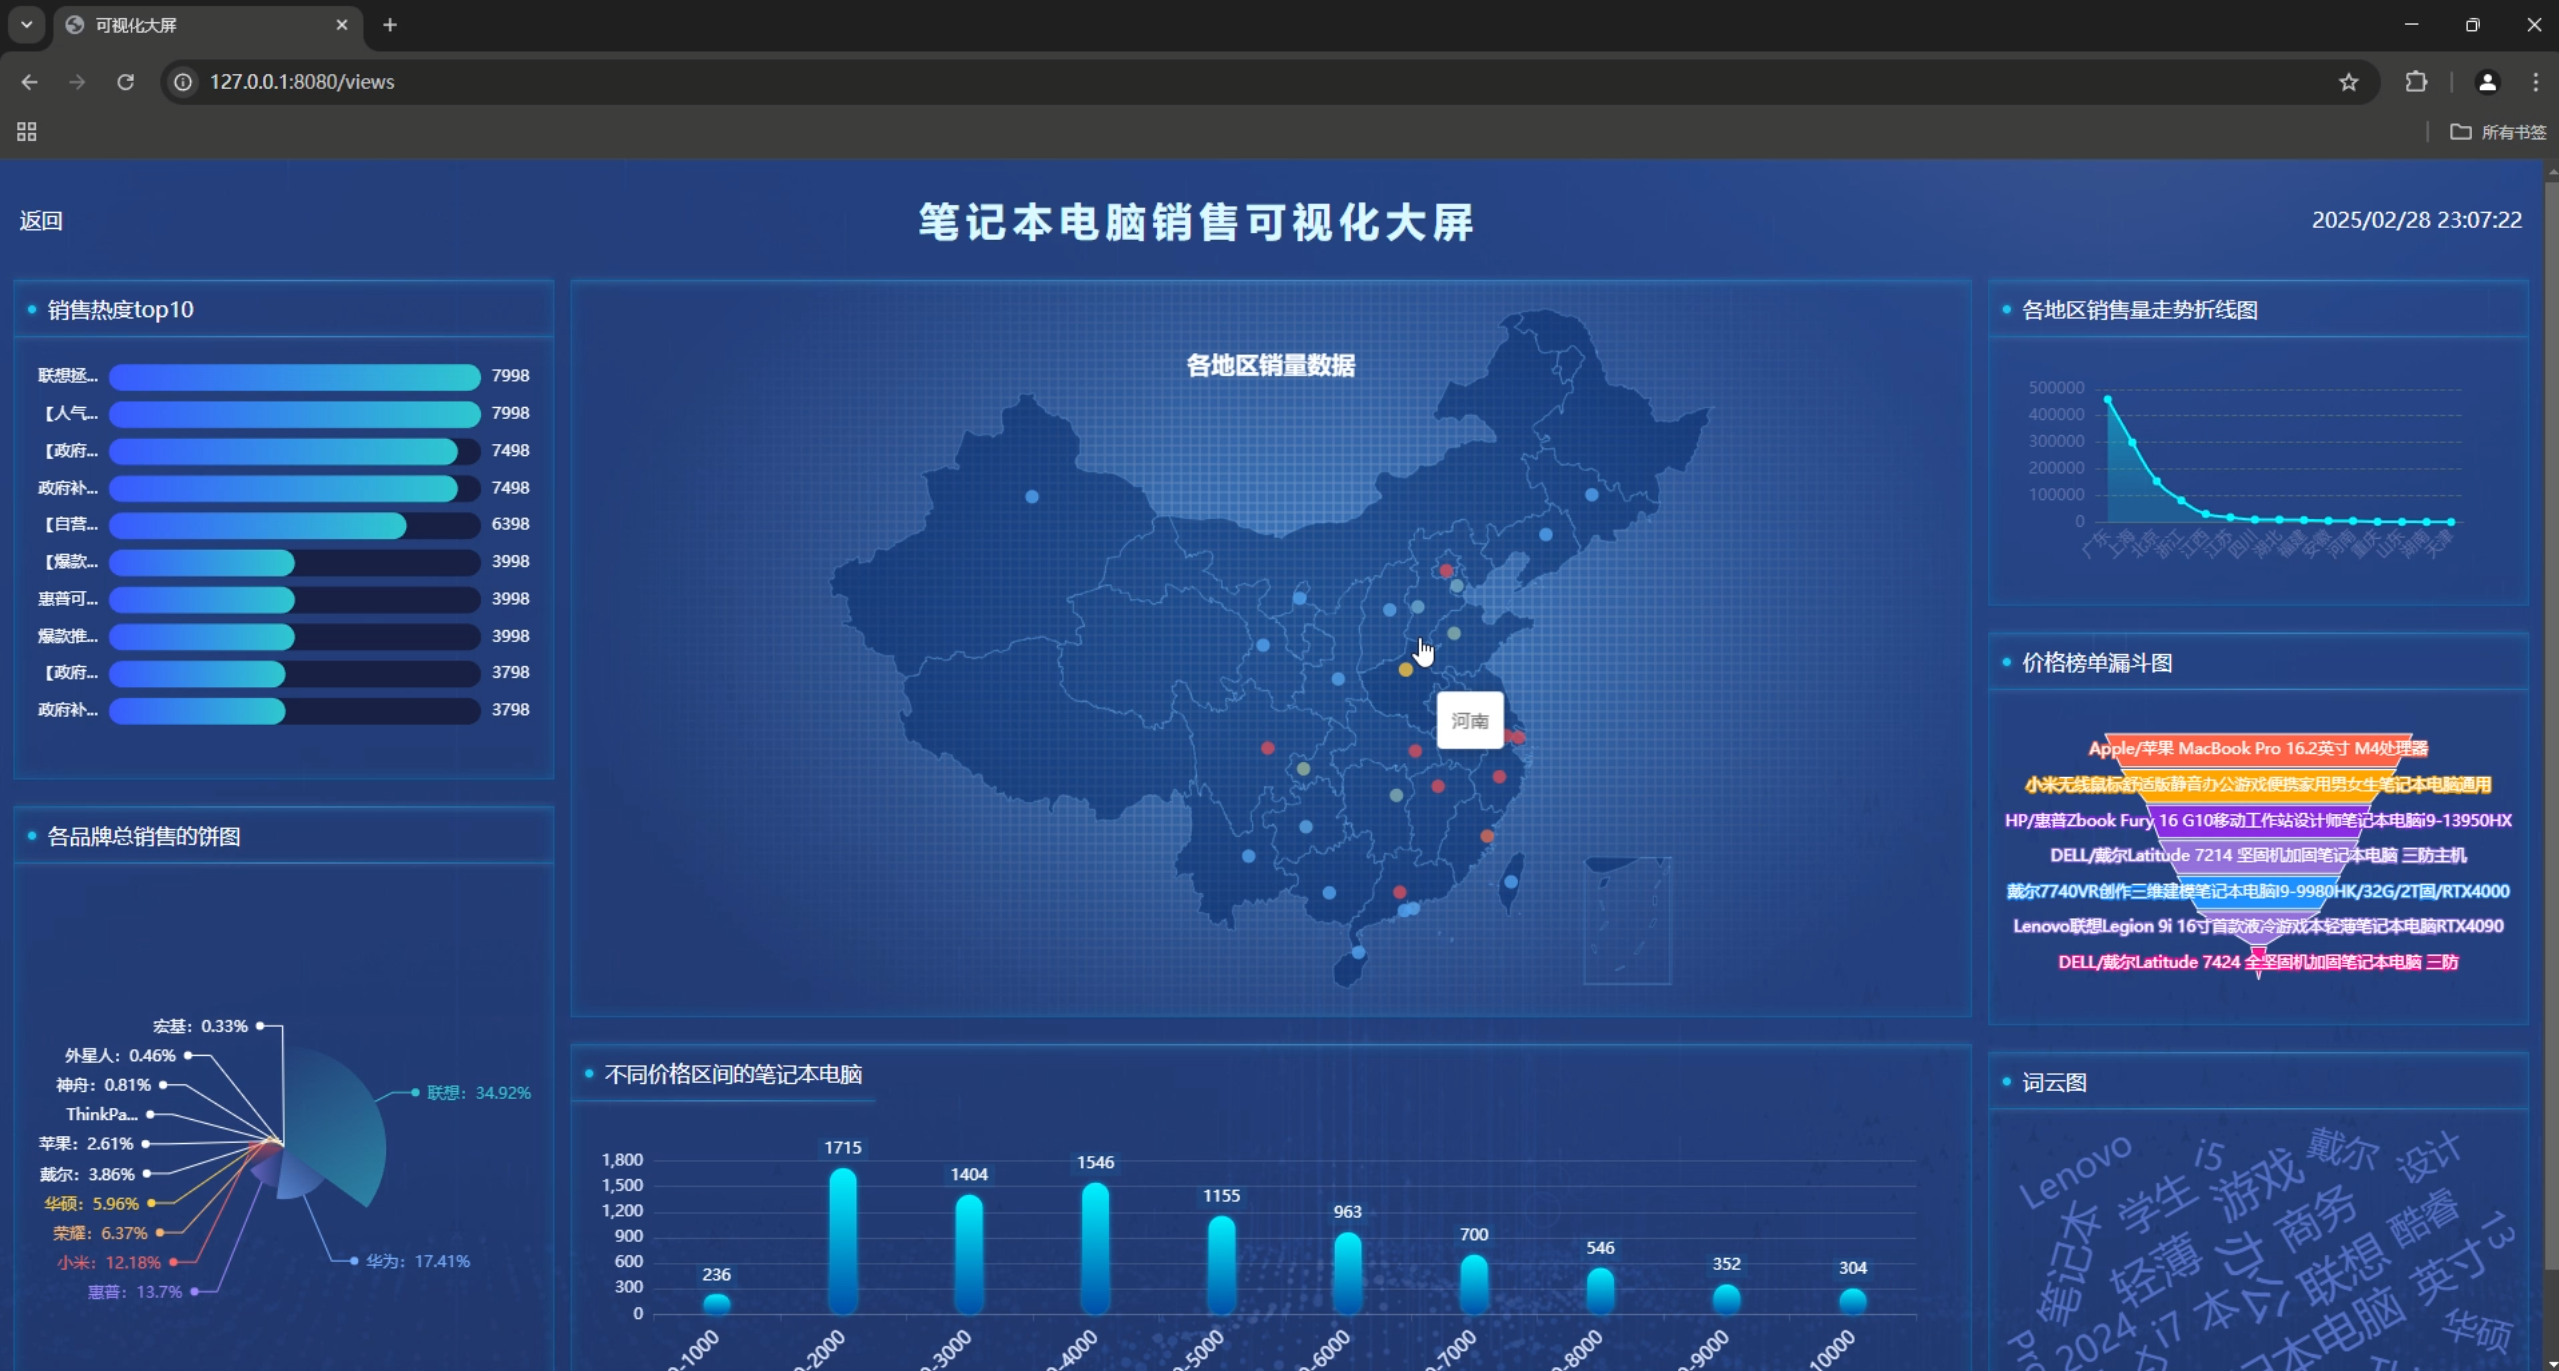Screen dimensions: 2559x1371
Task: Open a new browser tab
Action: [390, 25]
